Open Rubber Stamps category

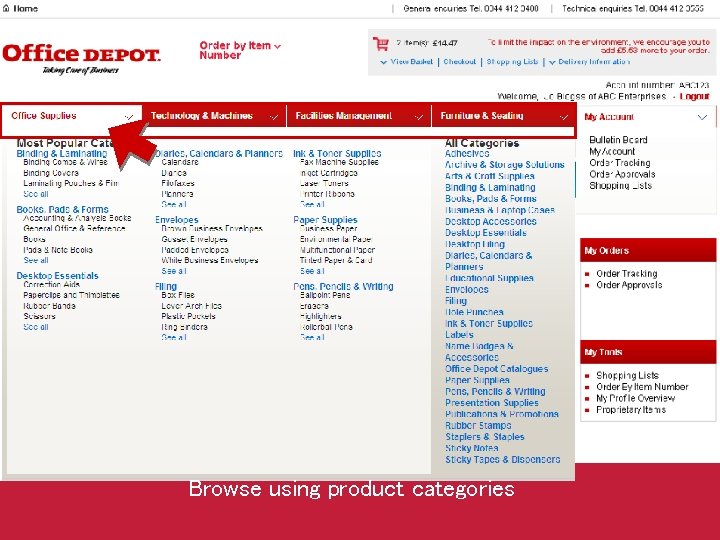tap(478, 426)
